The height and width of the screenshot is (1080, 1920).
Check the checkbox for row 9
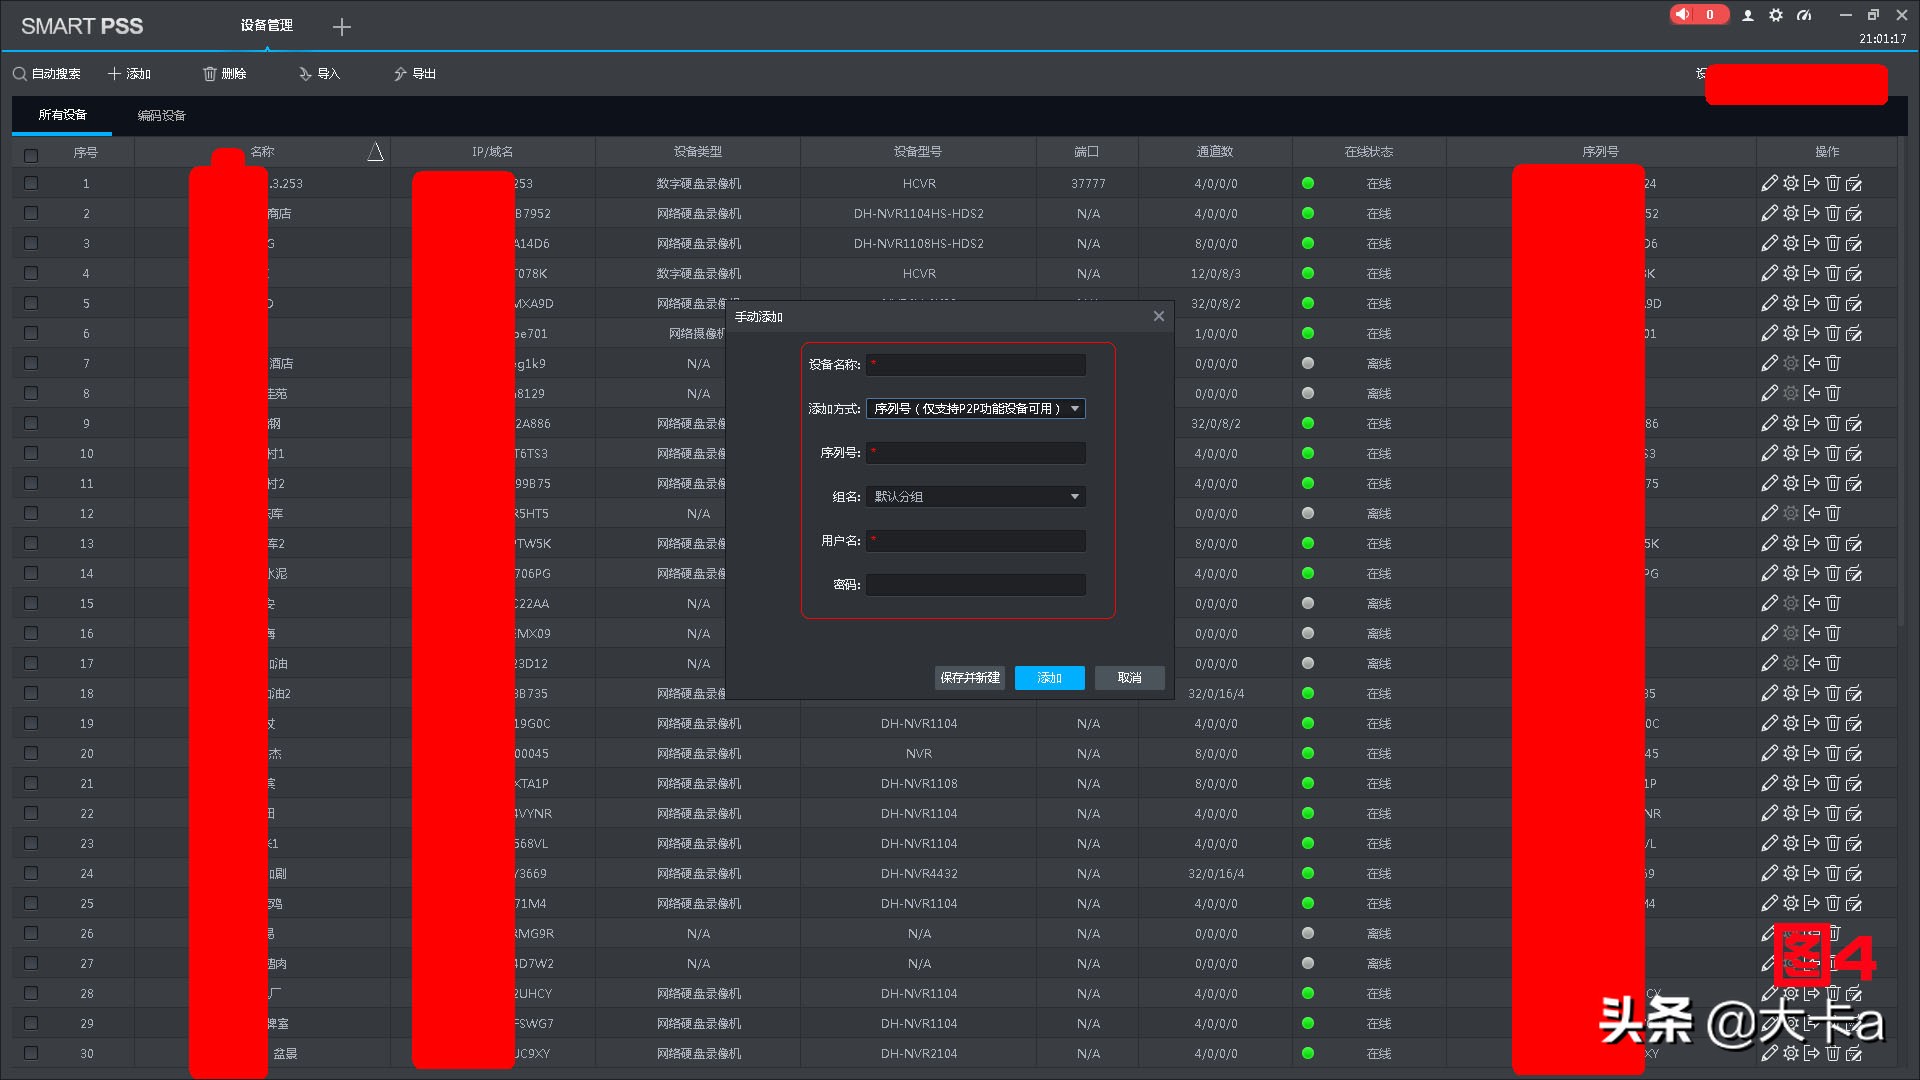click(x=31, y=423)
